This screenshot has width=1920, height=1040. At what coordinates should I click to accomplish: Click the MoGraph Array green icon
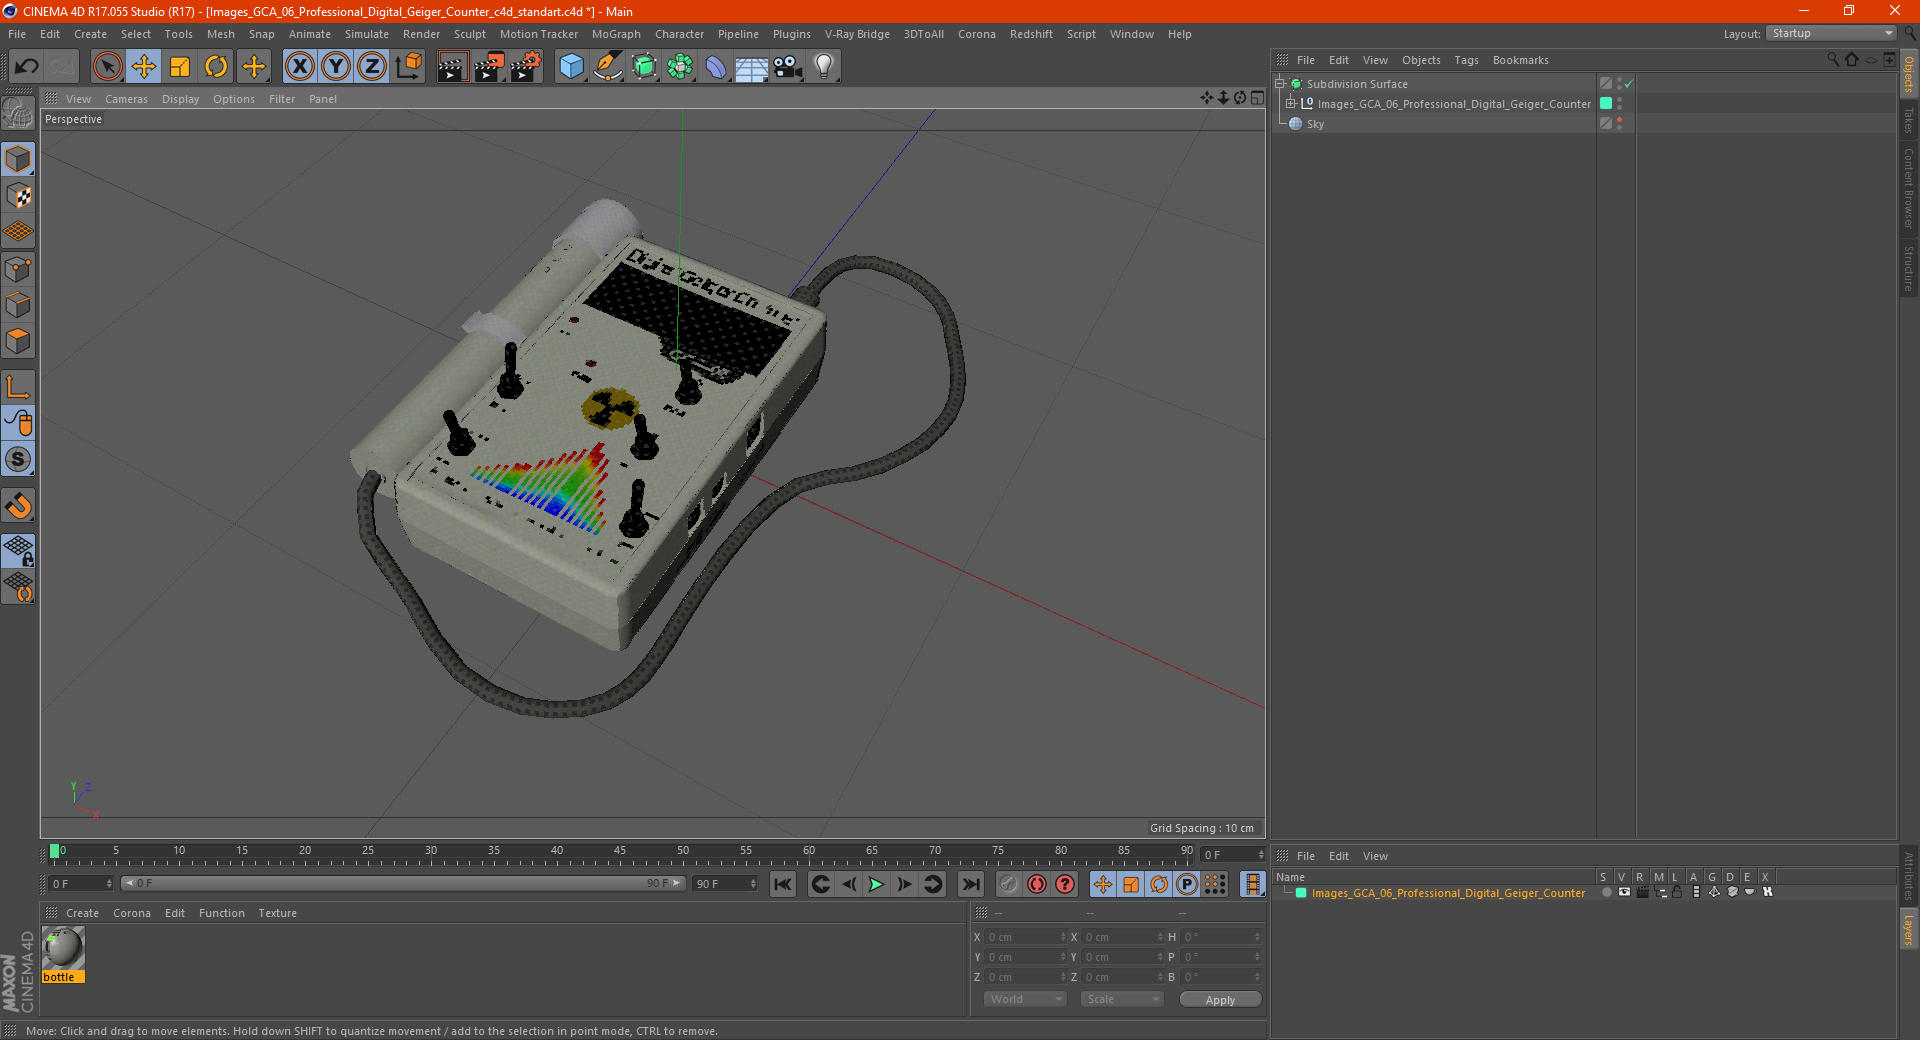point(680,67)
